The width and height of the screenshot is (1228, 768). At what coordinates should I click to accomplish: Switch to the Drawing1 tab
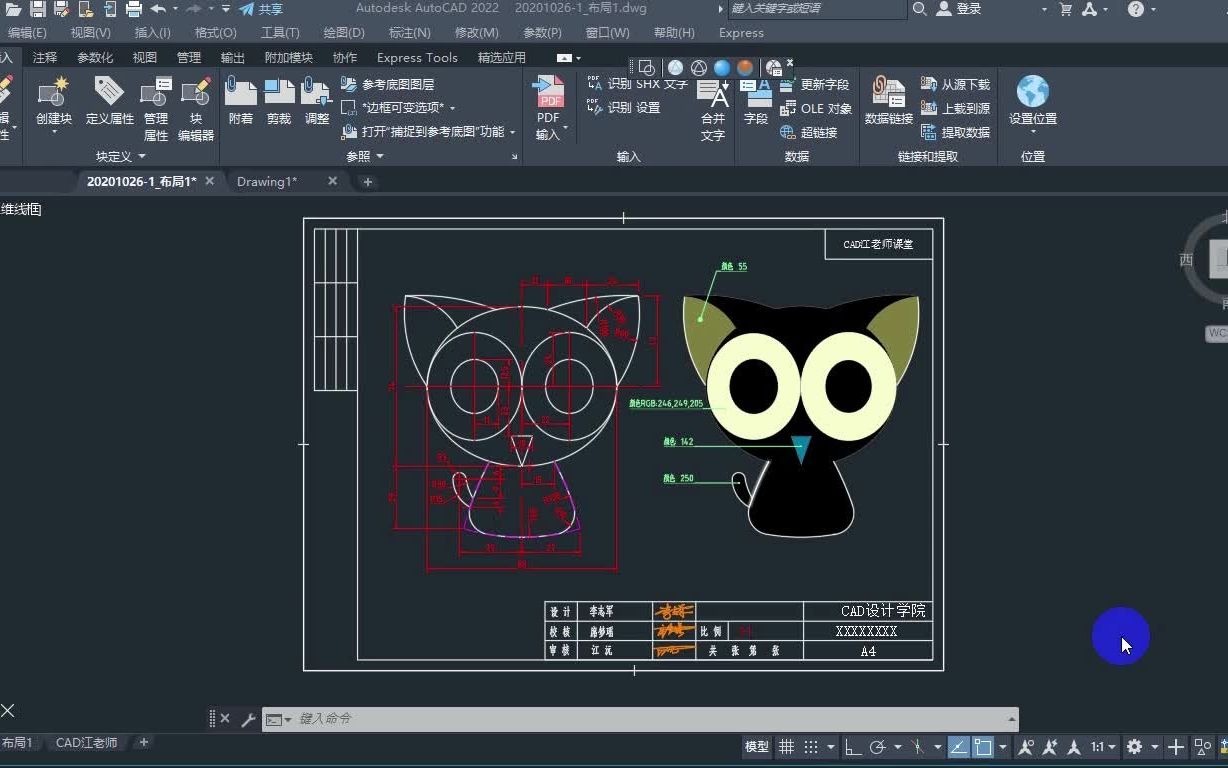267,181
